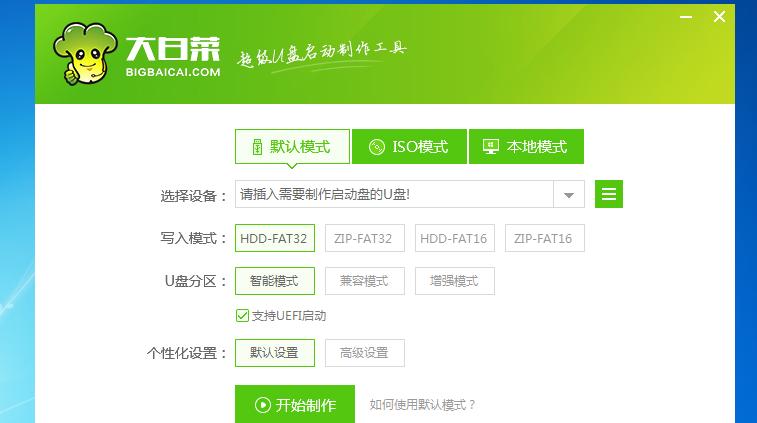The height and width of the screenshot is (423, 757).
Task: Choose 增强模式 partition option
Action: 455,281
